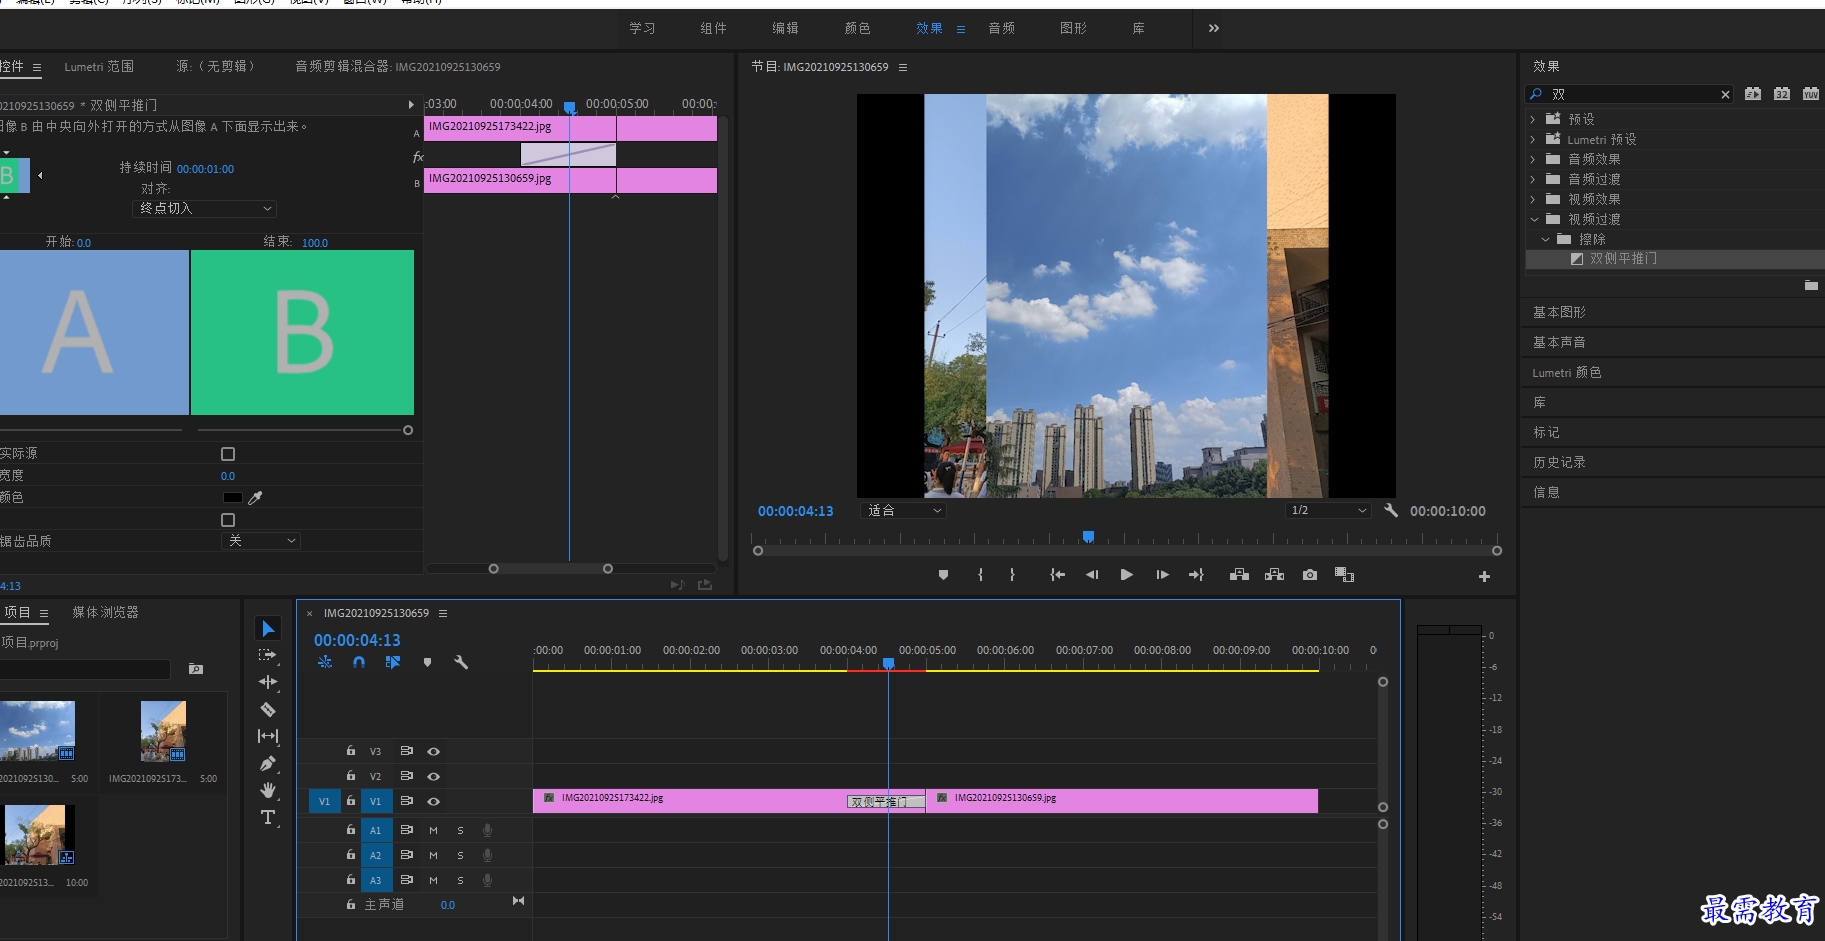Export frame with camera icon
Image resolution: width=1825 pixels, height=941 pixels.
tap(1310, 575)
